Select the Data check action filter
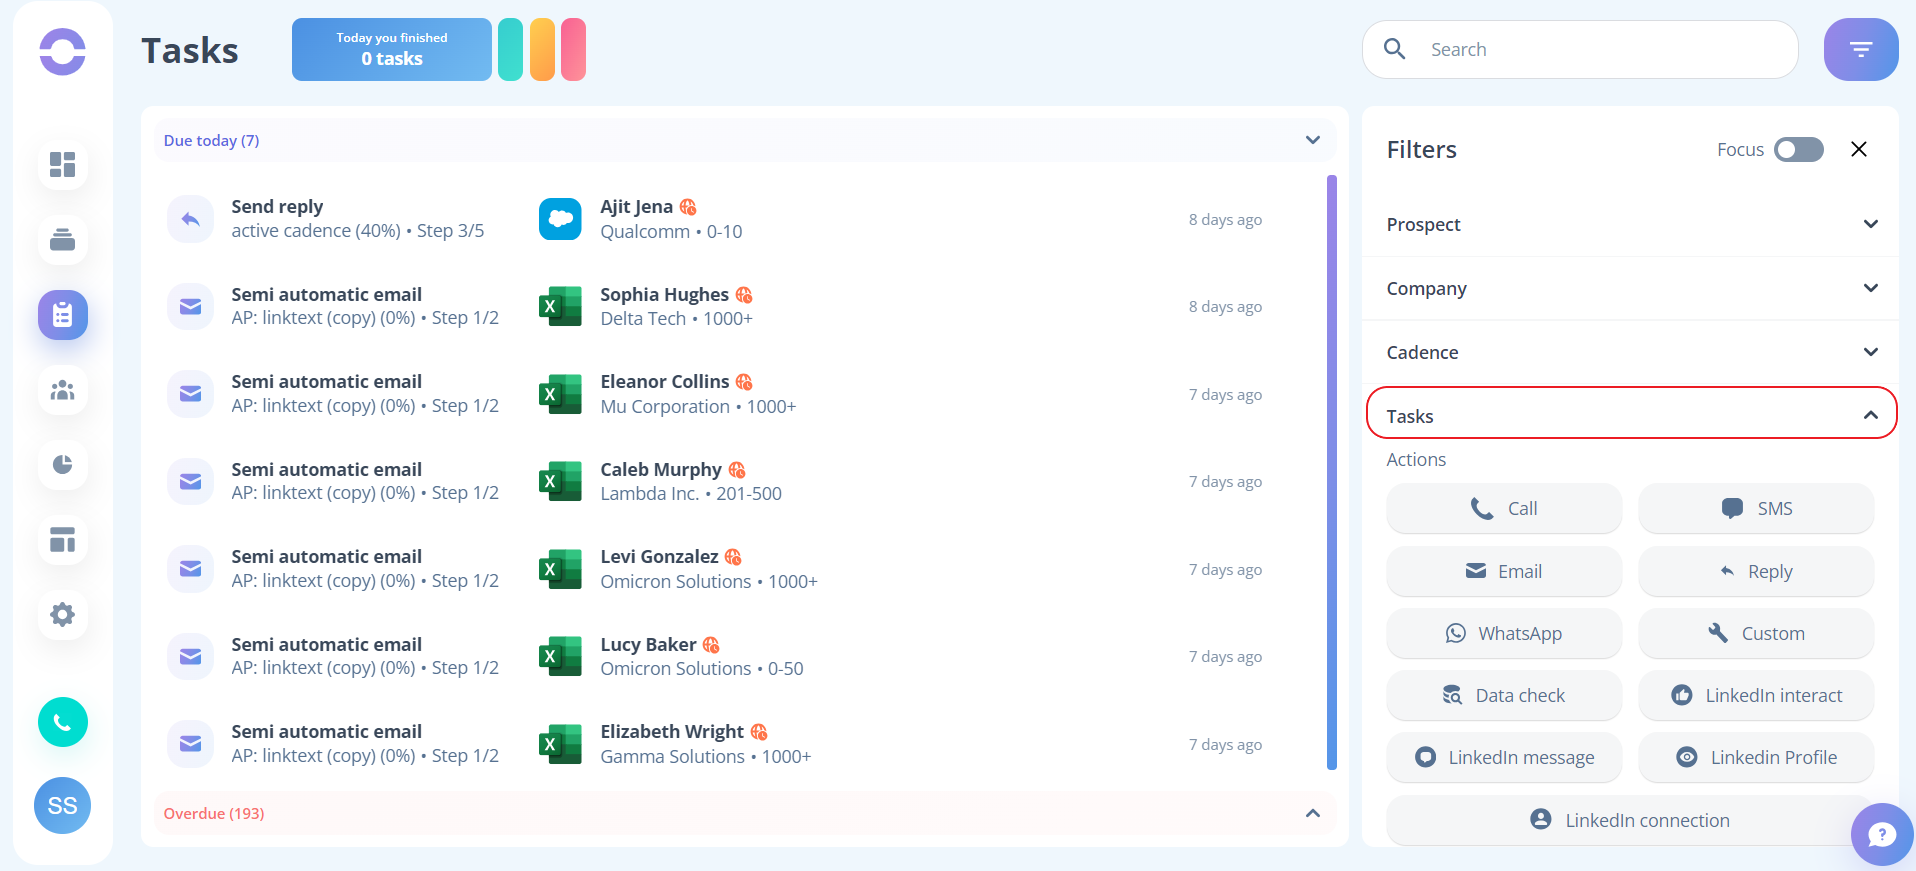This screenshot has width=1916, height=871. click(1504, 695)
